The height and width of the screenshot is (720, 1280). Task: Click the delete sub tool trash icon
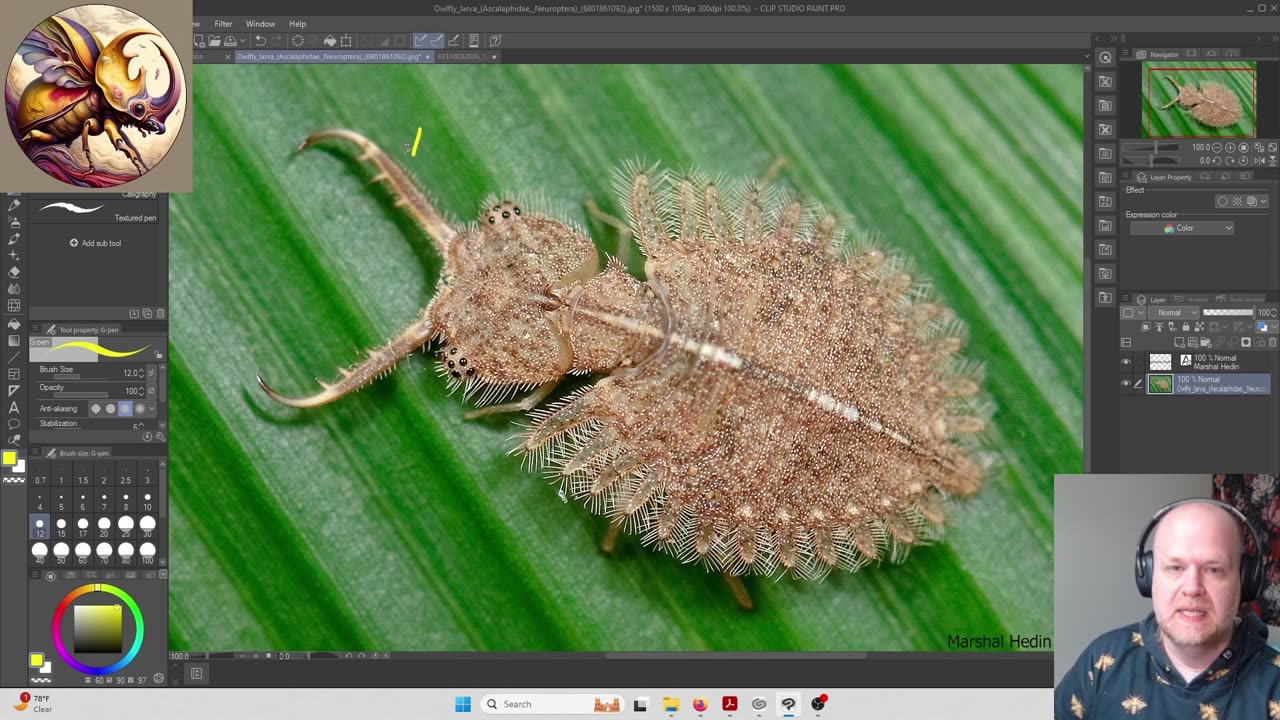[160, 313]
